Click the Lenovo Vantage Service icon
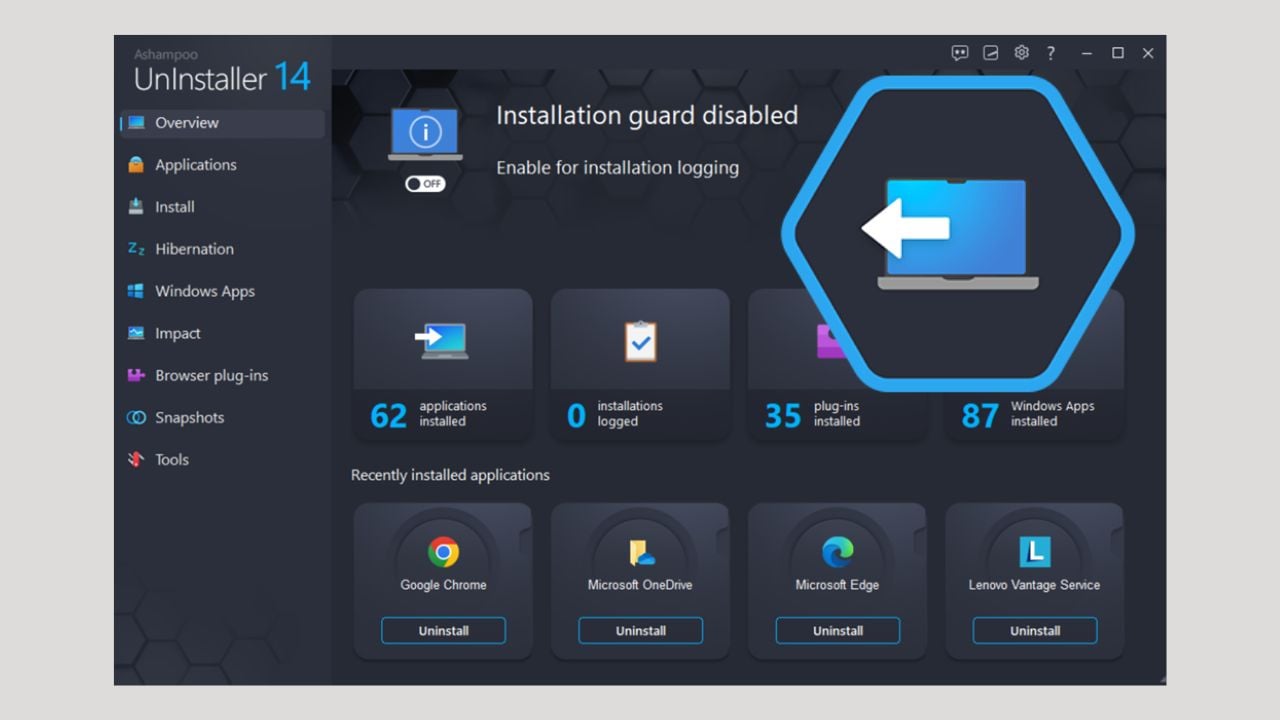 pos(1035,552)
